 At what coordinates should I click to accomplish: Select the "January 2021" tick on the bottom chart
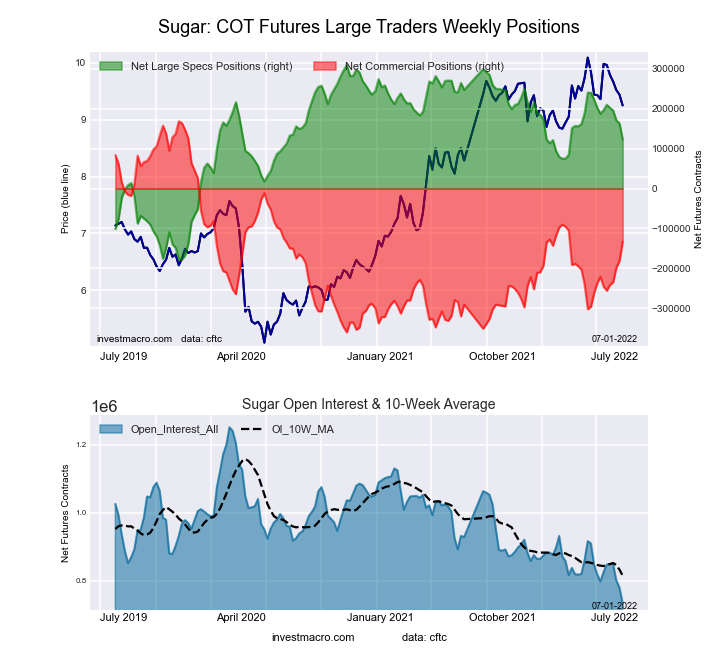pyautogui.click(x=379, y=618)
